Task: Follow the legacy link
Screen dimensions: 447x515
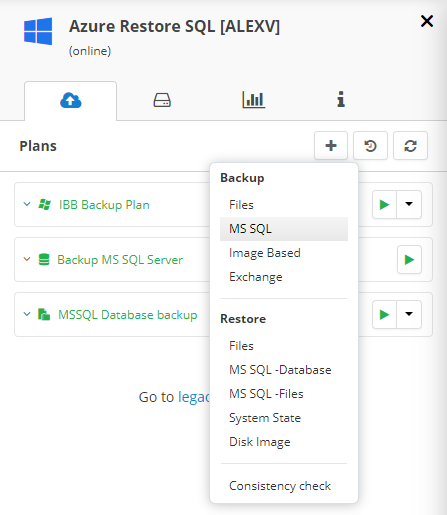Action: [x=194, y=397]
